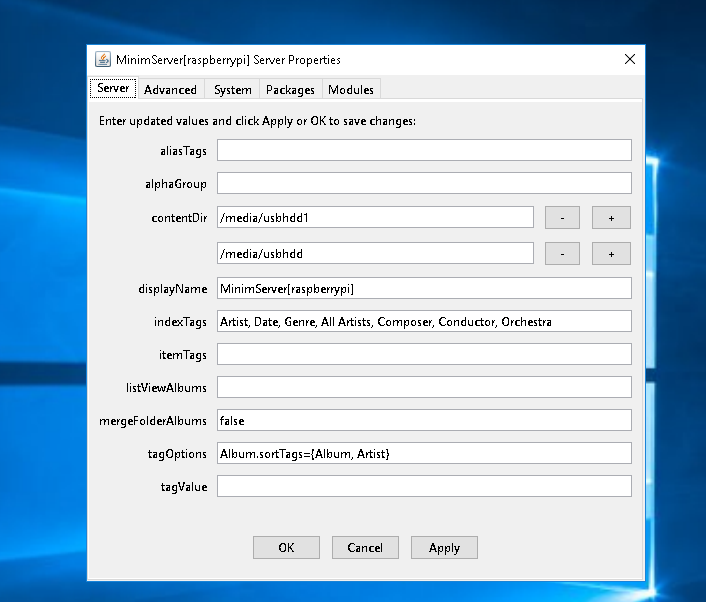The image size is (709, 603).
Task: Close the Server Properties dialog
Action: tap(632, 59)
